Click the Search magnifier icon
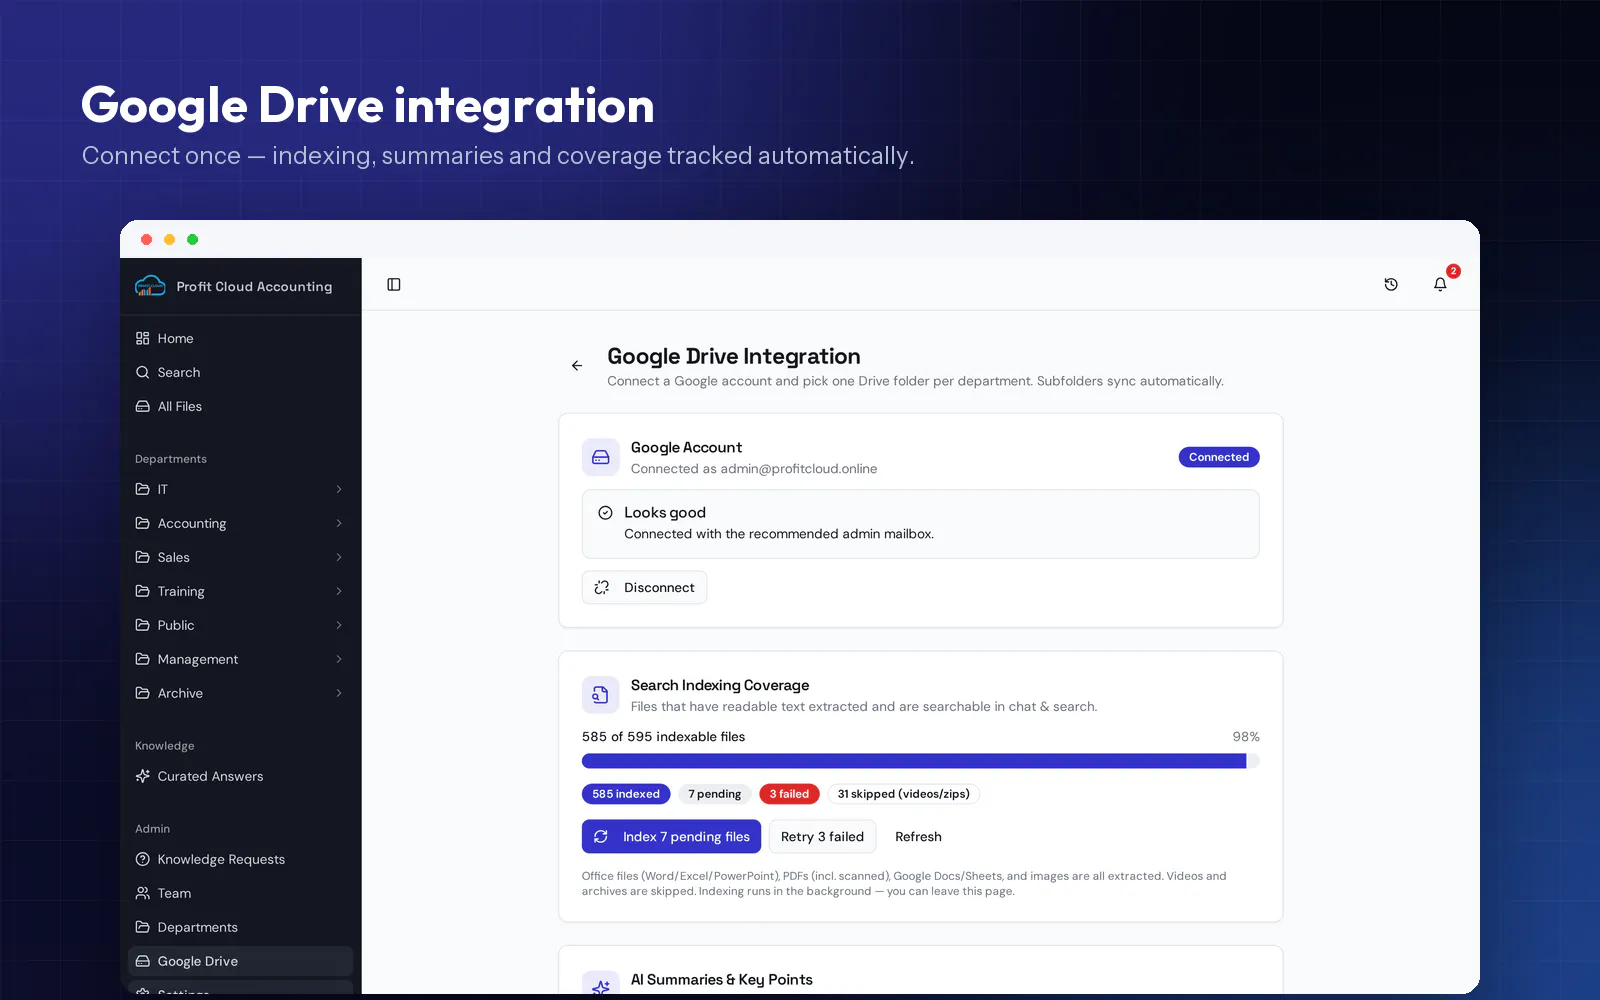The height and width of the screenshot is (1000, 1600). 143,373
